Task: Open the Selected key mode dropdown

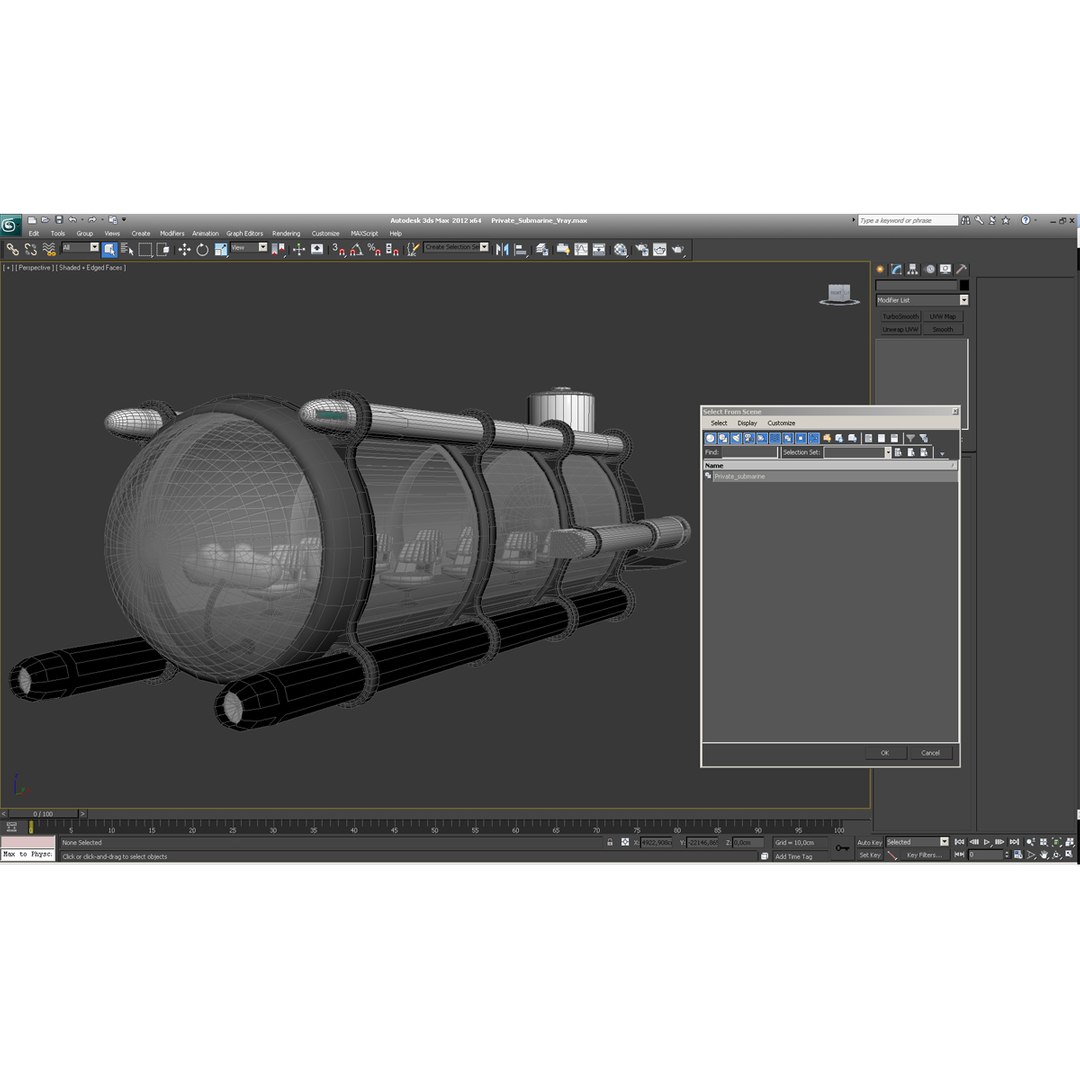Action: [x=944, y=842]
